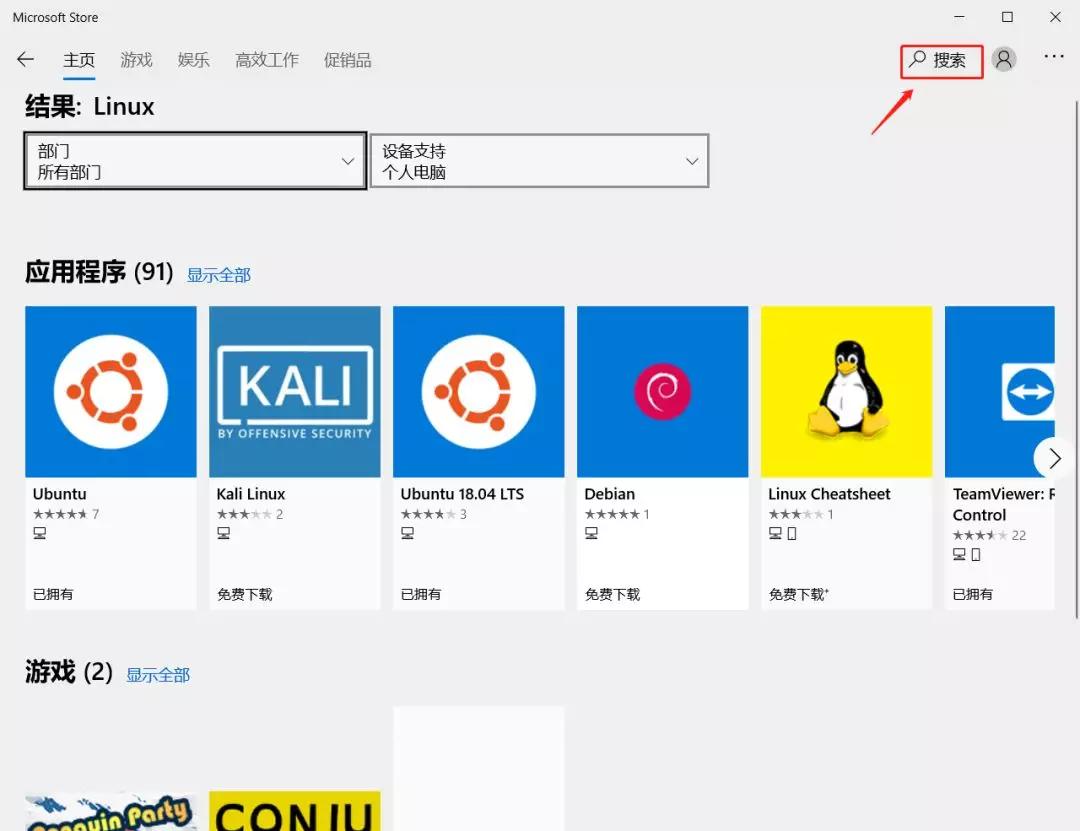Open the Ubuntu app tile
Screen dimensions: 1080x831
tap(110, 390)
